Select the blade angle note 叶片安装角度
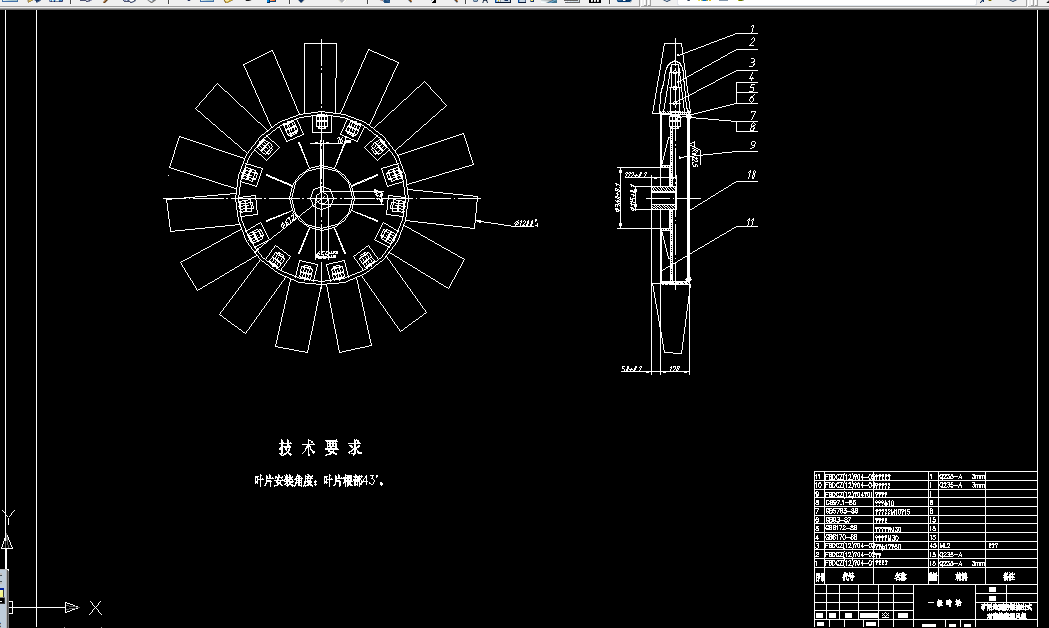Image resolution: width=1049 pixels, height=628 pixels. coord(319,481)
